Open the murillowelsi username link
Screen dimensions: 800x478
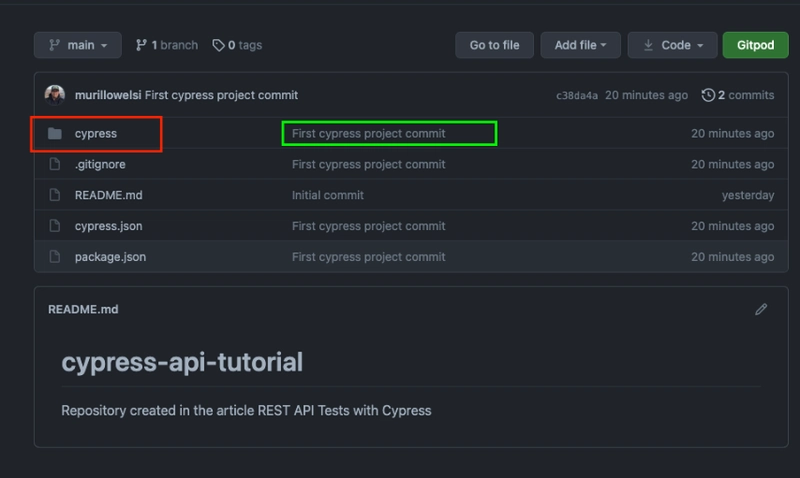(x=108, y=95)
